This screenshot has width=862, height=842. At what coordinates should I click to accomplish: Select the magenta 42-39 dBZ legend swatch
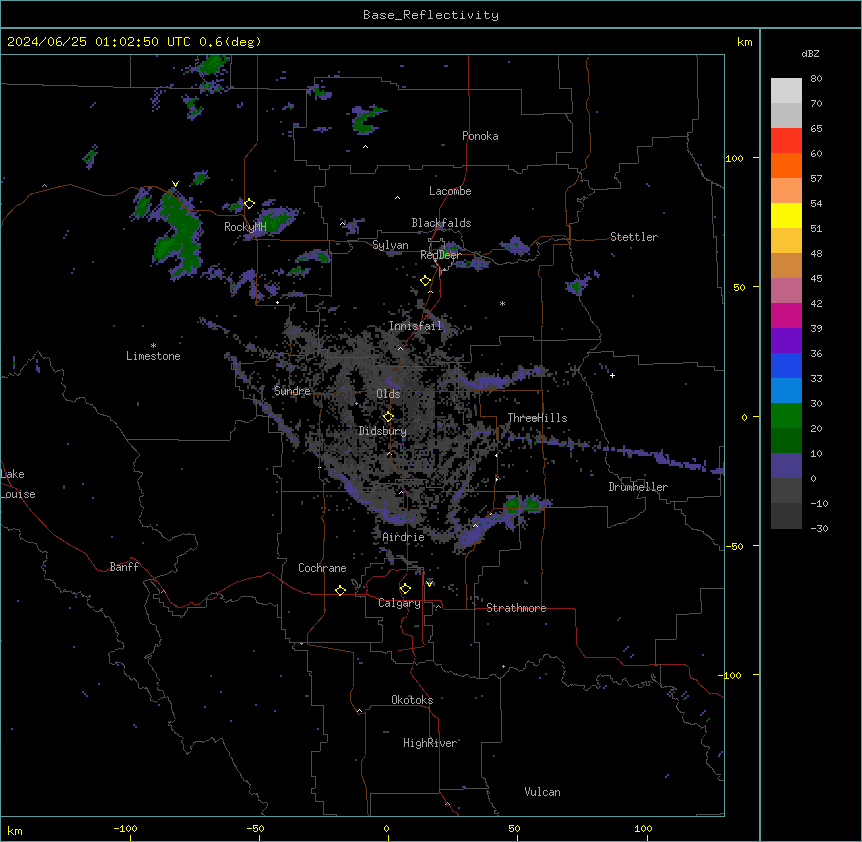786,315
